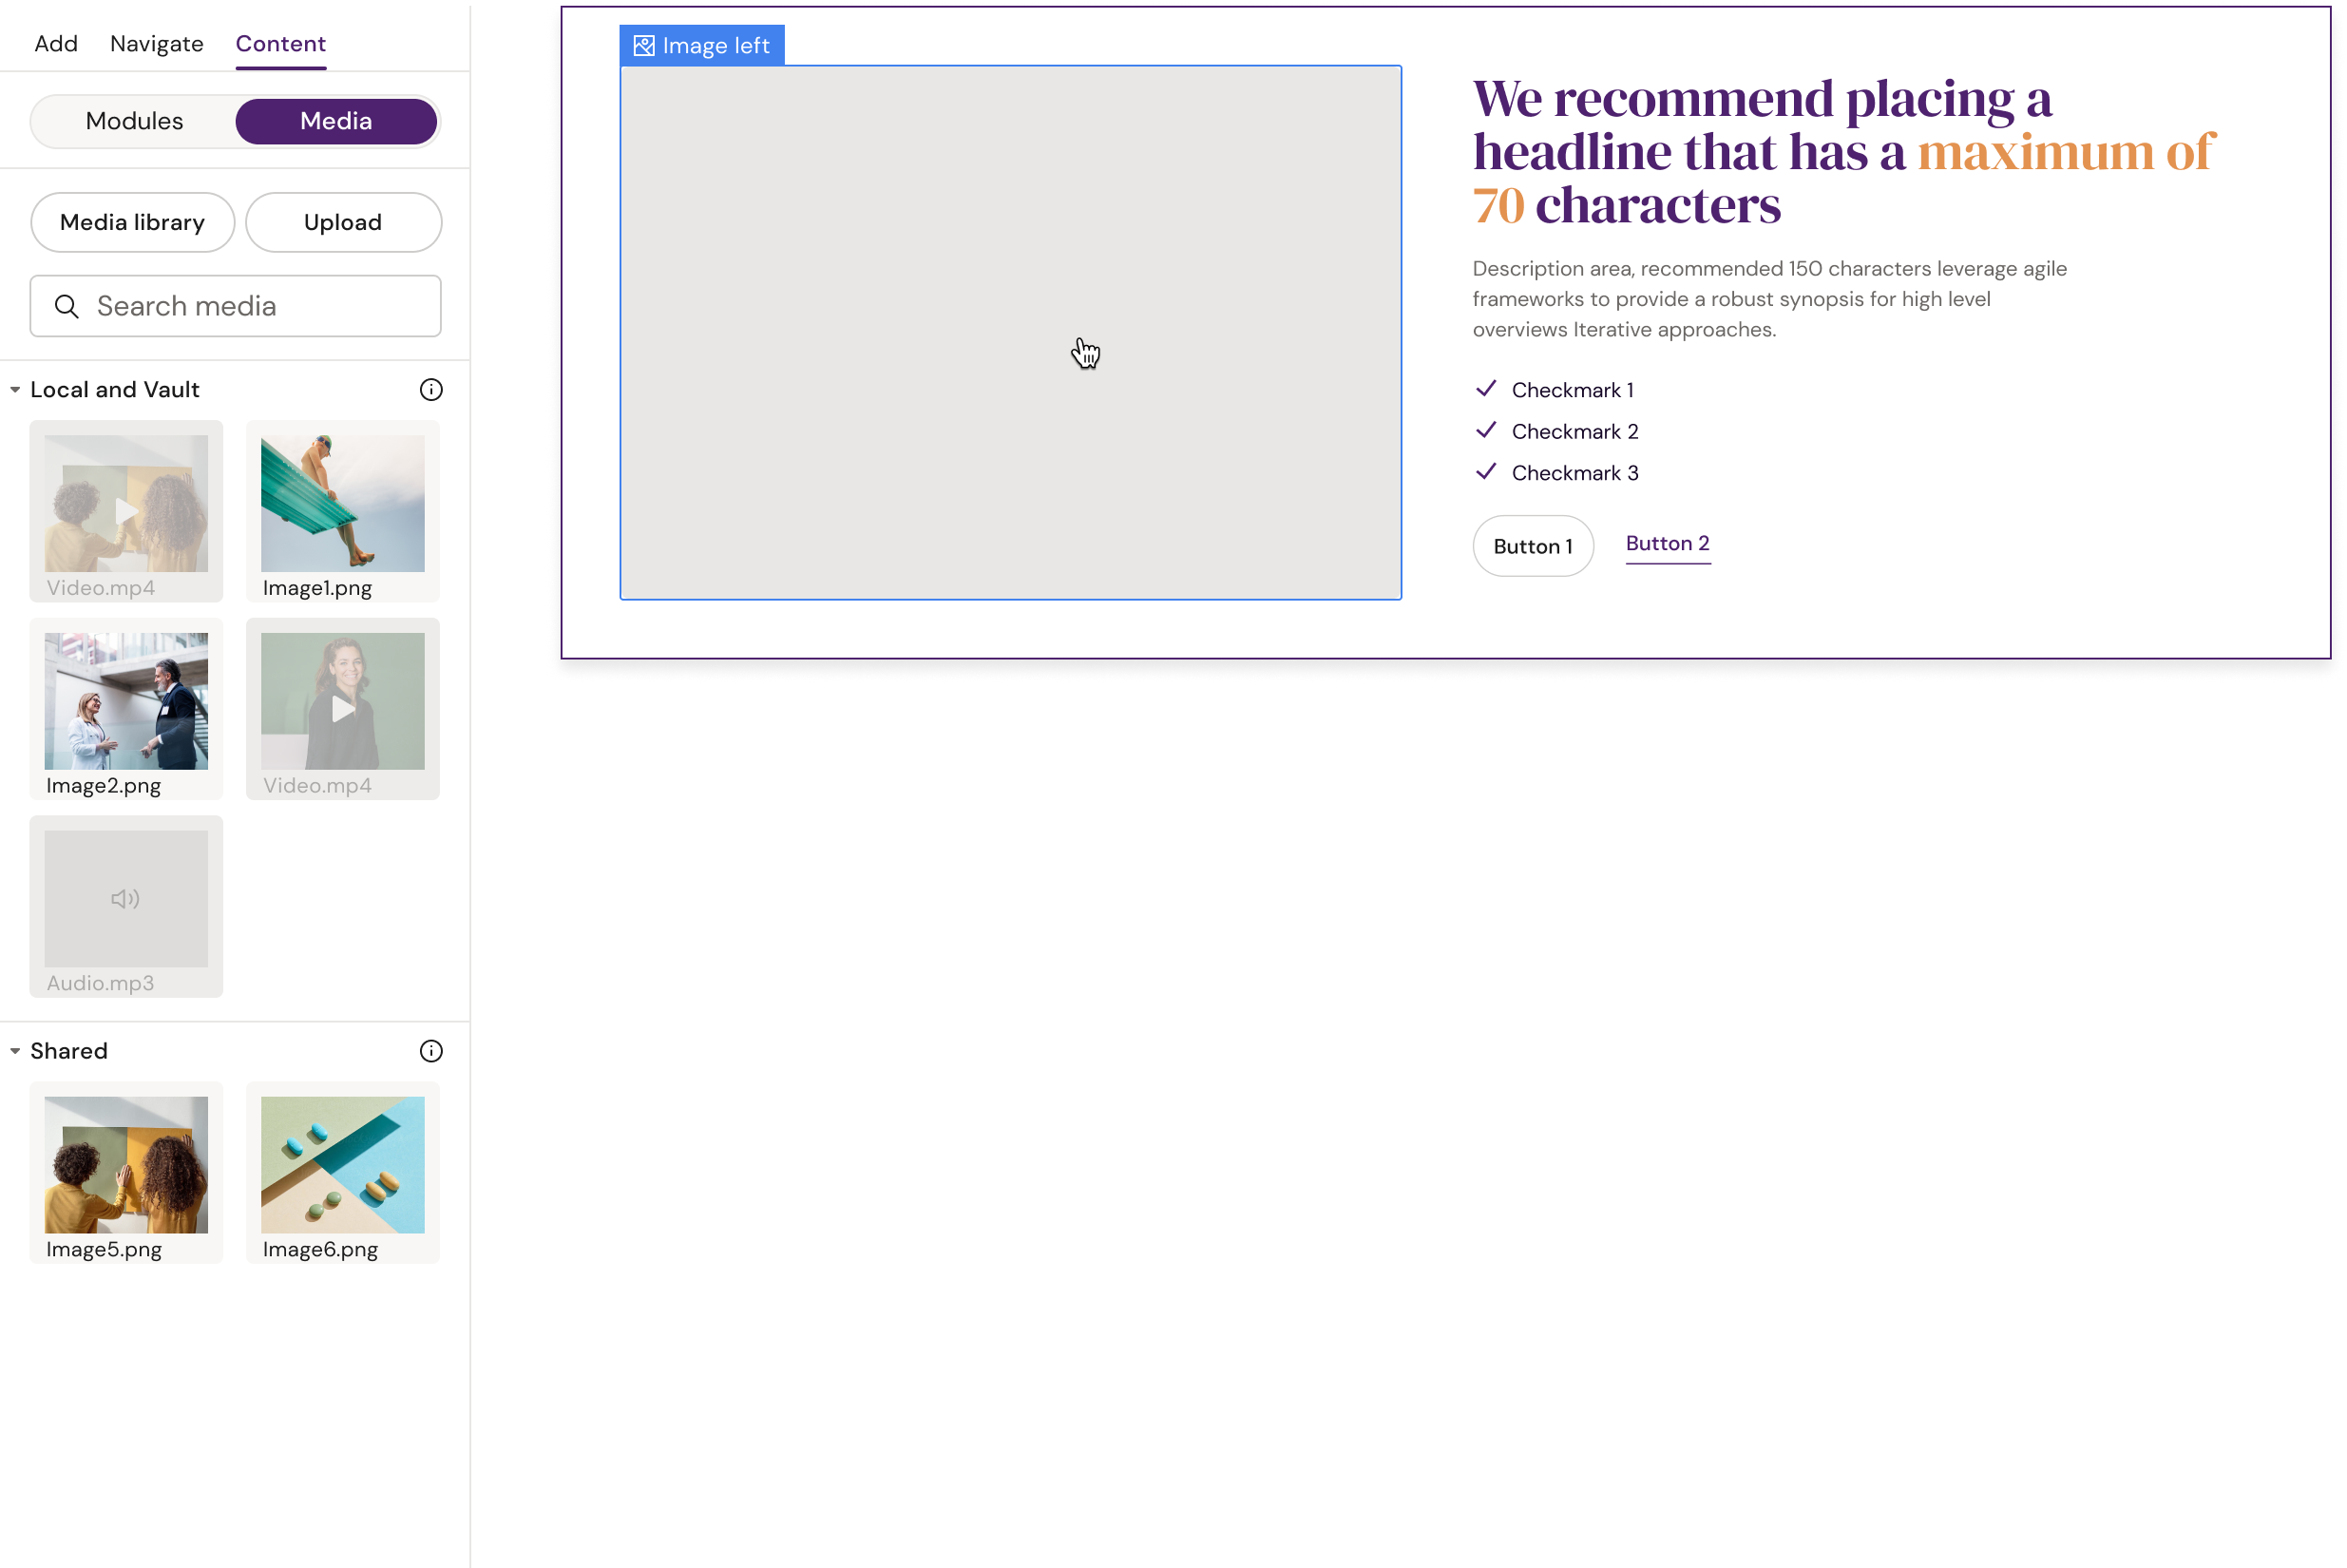Select the play icon on the second Video.mp4
The width and height of the screenshot is (2347, 1568).
(x=342, y=710)
